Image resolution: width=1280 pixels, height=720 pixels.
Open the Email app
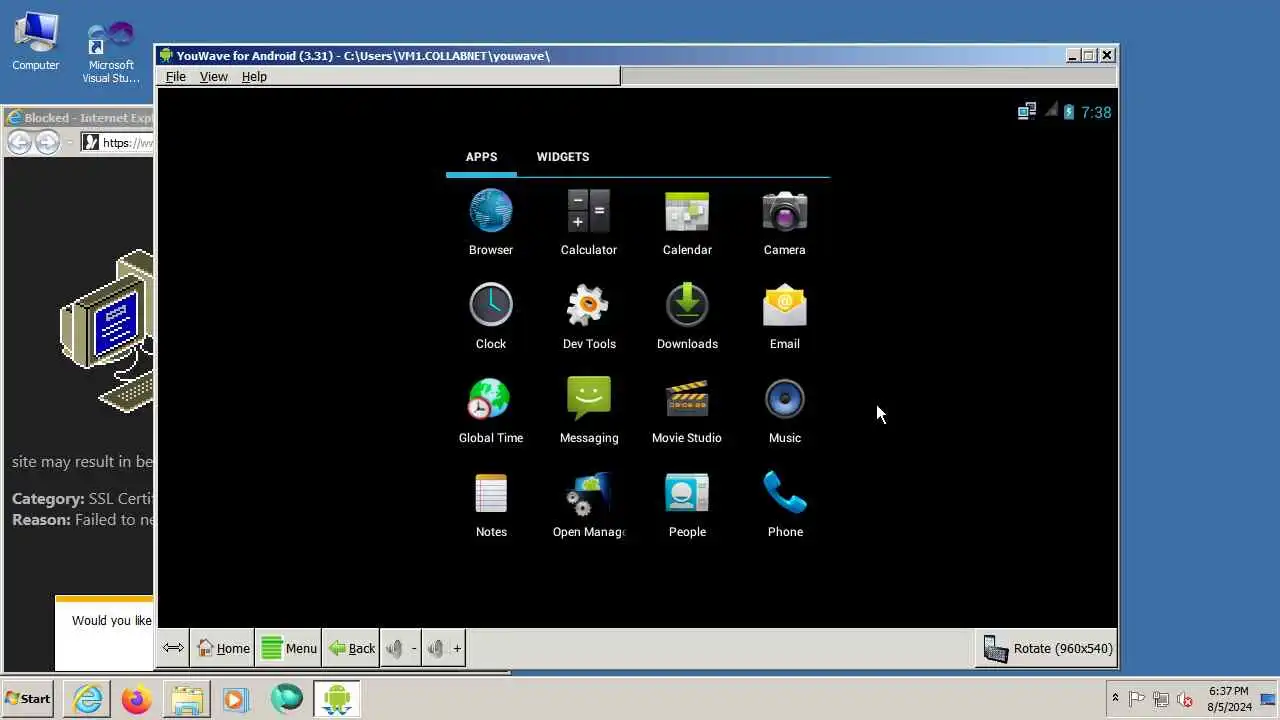pyautogui.click(x=784, y=316)
